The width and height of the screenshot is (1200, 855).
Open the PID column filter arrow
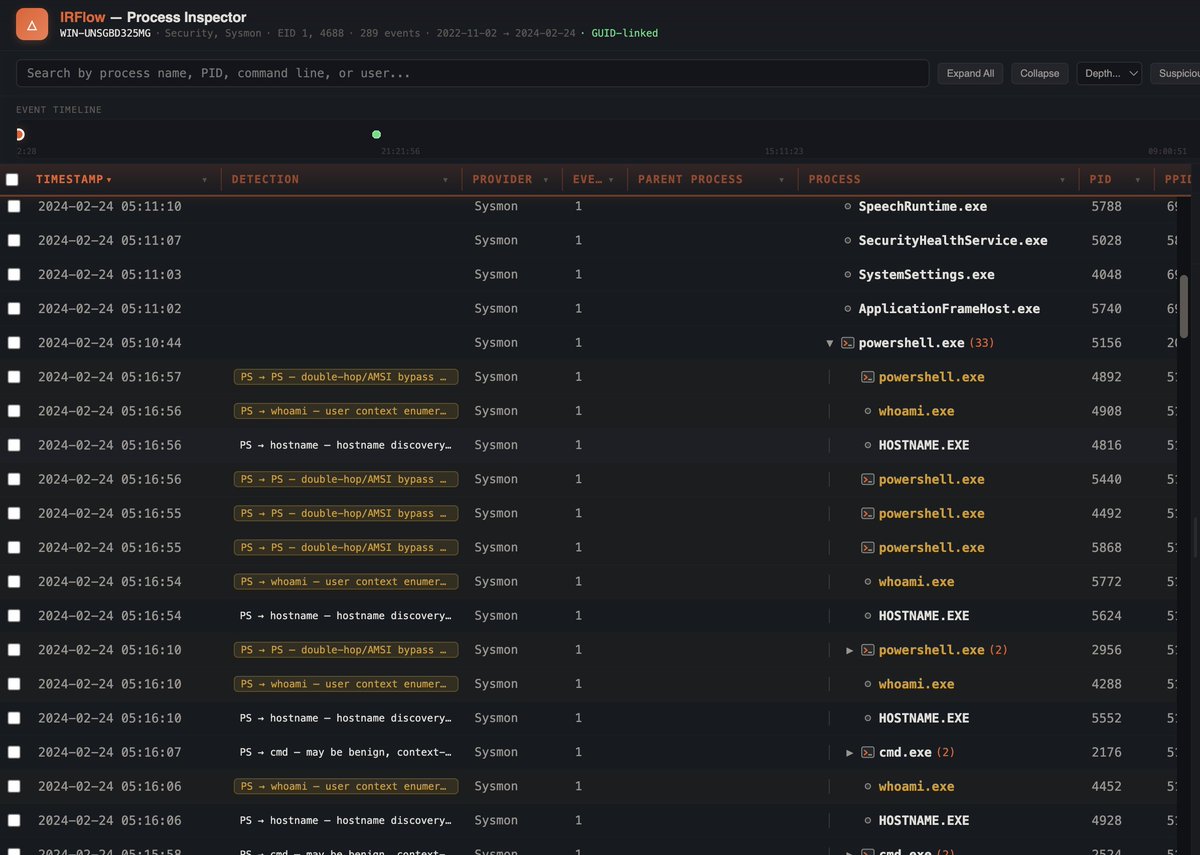click(x=1138, y=180)
